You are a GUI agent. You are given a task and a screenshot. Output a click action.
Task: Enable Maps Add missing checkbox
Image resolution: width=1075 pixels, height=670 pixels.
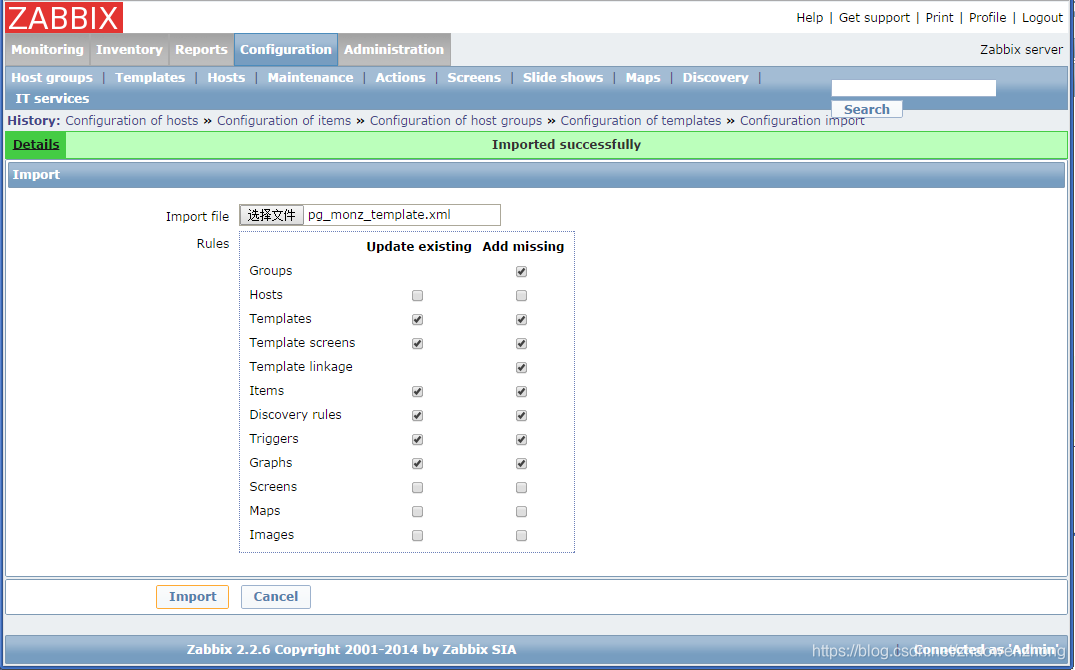(522, 512)
